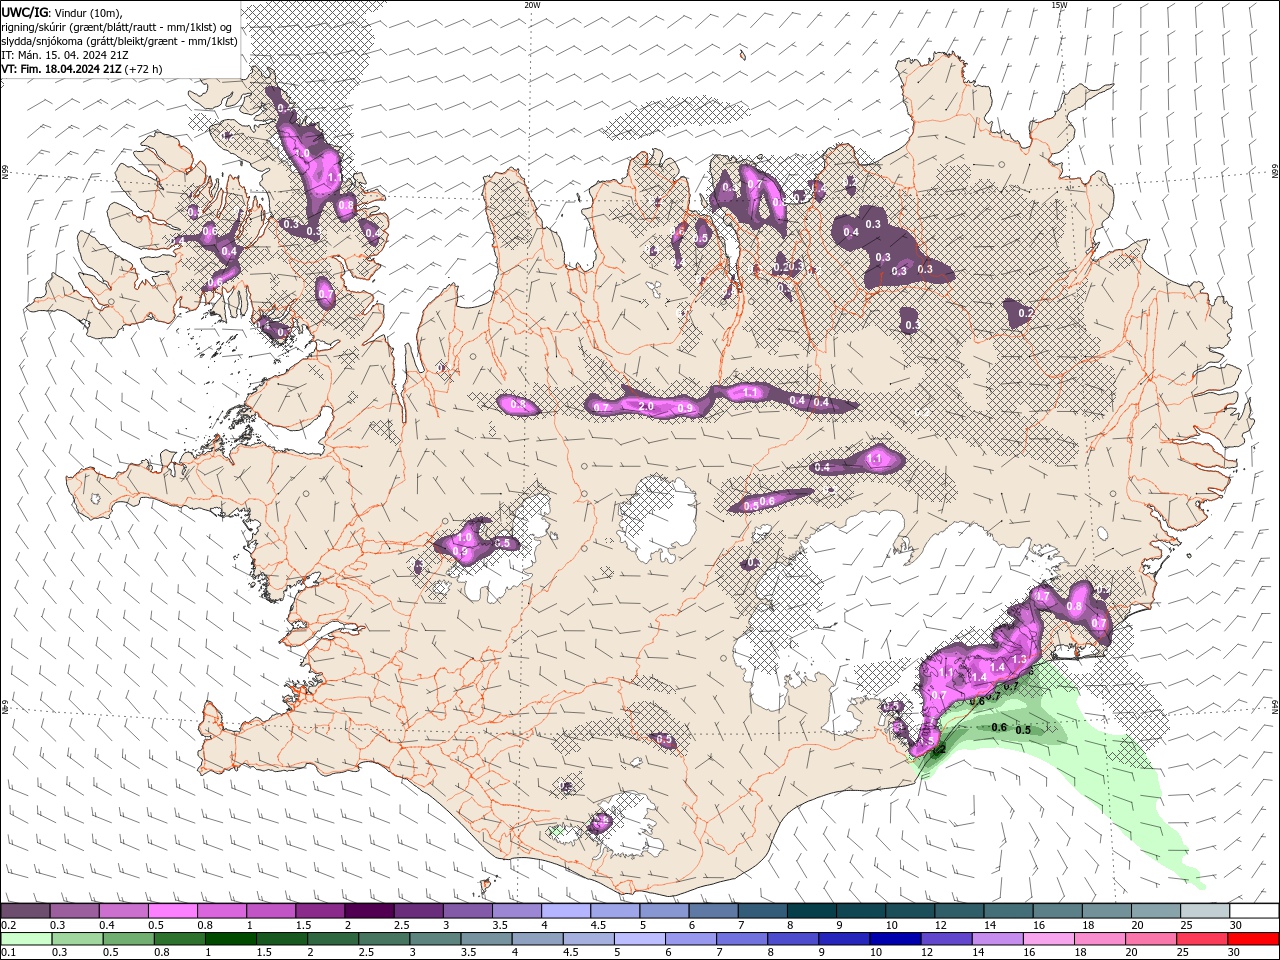Click the light green 0.3 rain scale swatch
The height and width of the screenshot is (960, 1280).
[x=78, y=939]
